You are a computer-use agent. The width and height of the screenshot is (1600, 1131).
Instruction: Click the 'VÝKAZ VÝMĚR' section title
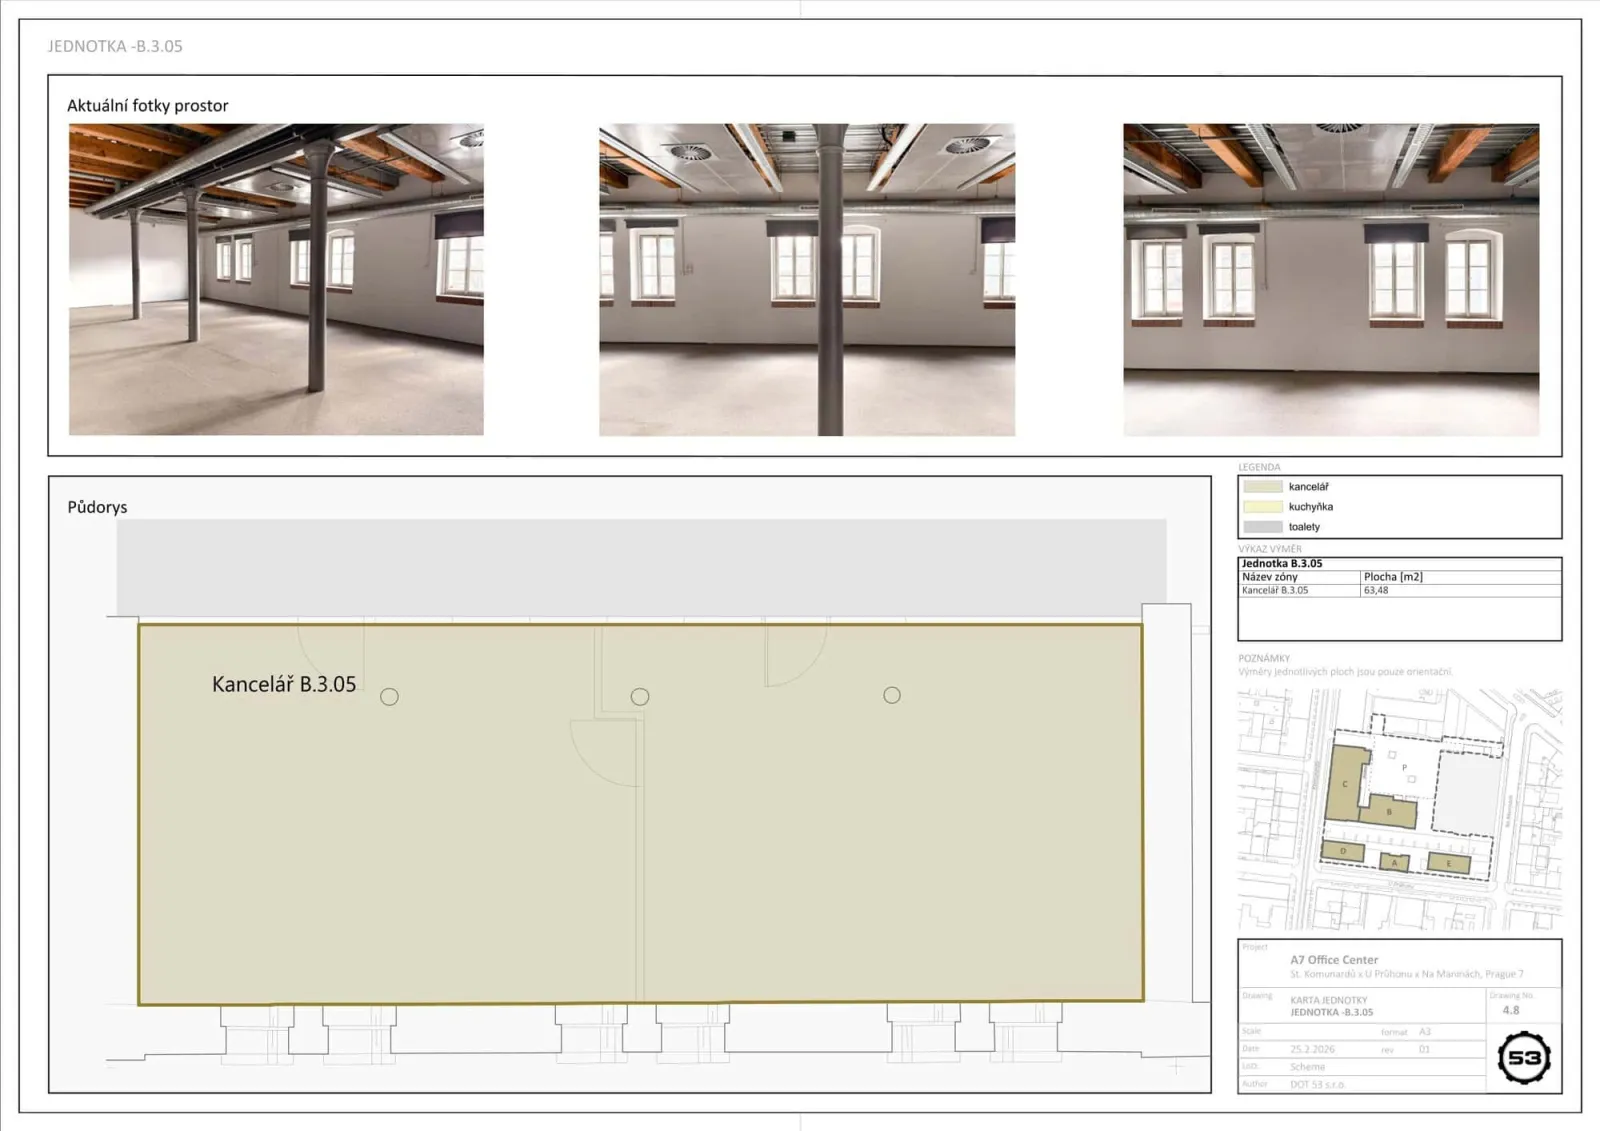1270,549
